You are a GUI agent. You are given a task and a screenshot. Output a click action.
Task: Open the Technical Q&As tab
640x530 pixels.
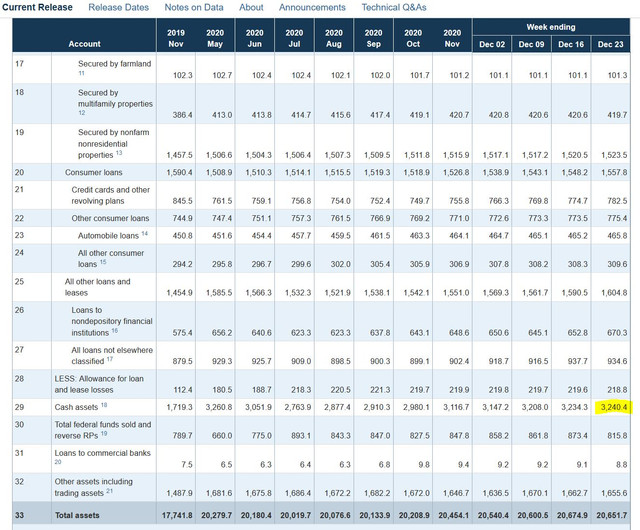[394, 7]
